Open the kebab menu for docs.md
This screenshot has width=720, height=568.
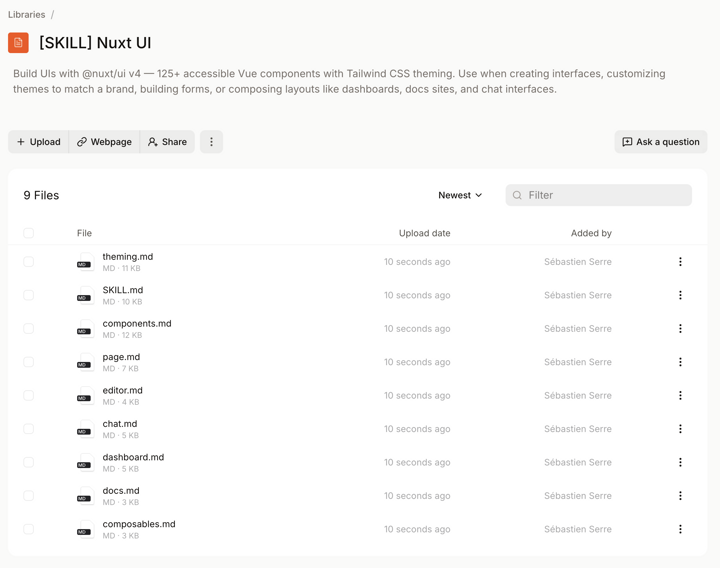pos(680,496)
